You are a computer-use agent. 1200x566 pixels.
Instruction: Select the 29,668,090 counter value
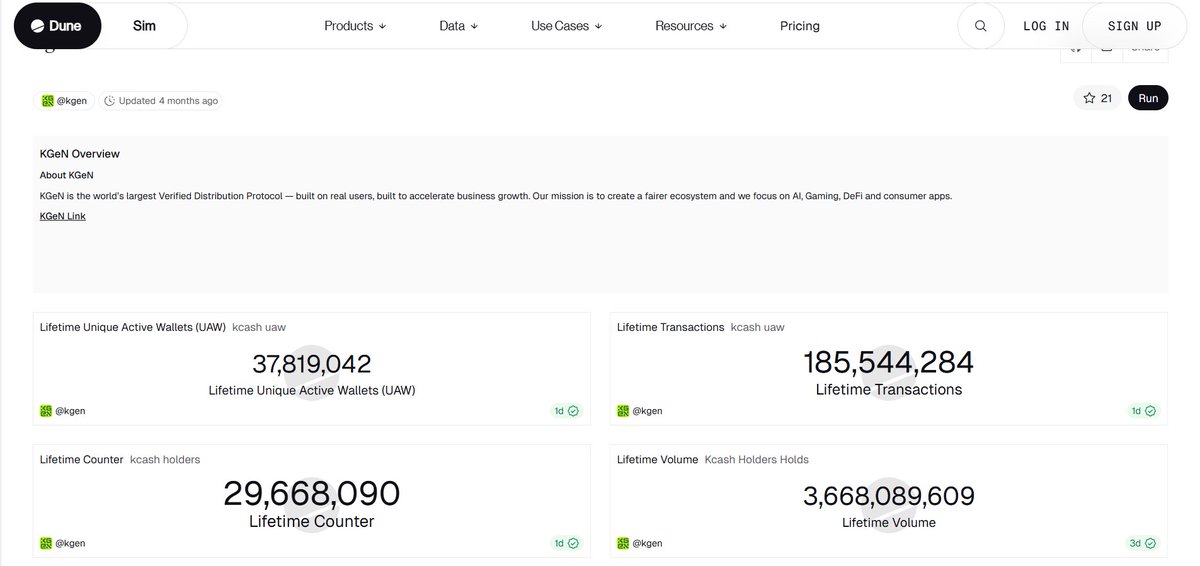(x=312, y=493)
